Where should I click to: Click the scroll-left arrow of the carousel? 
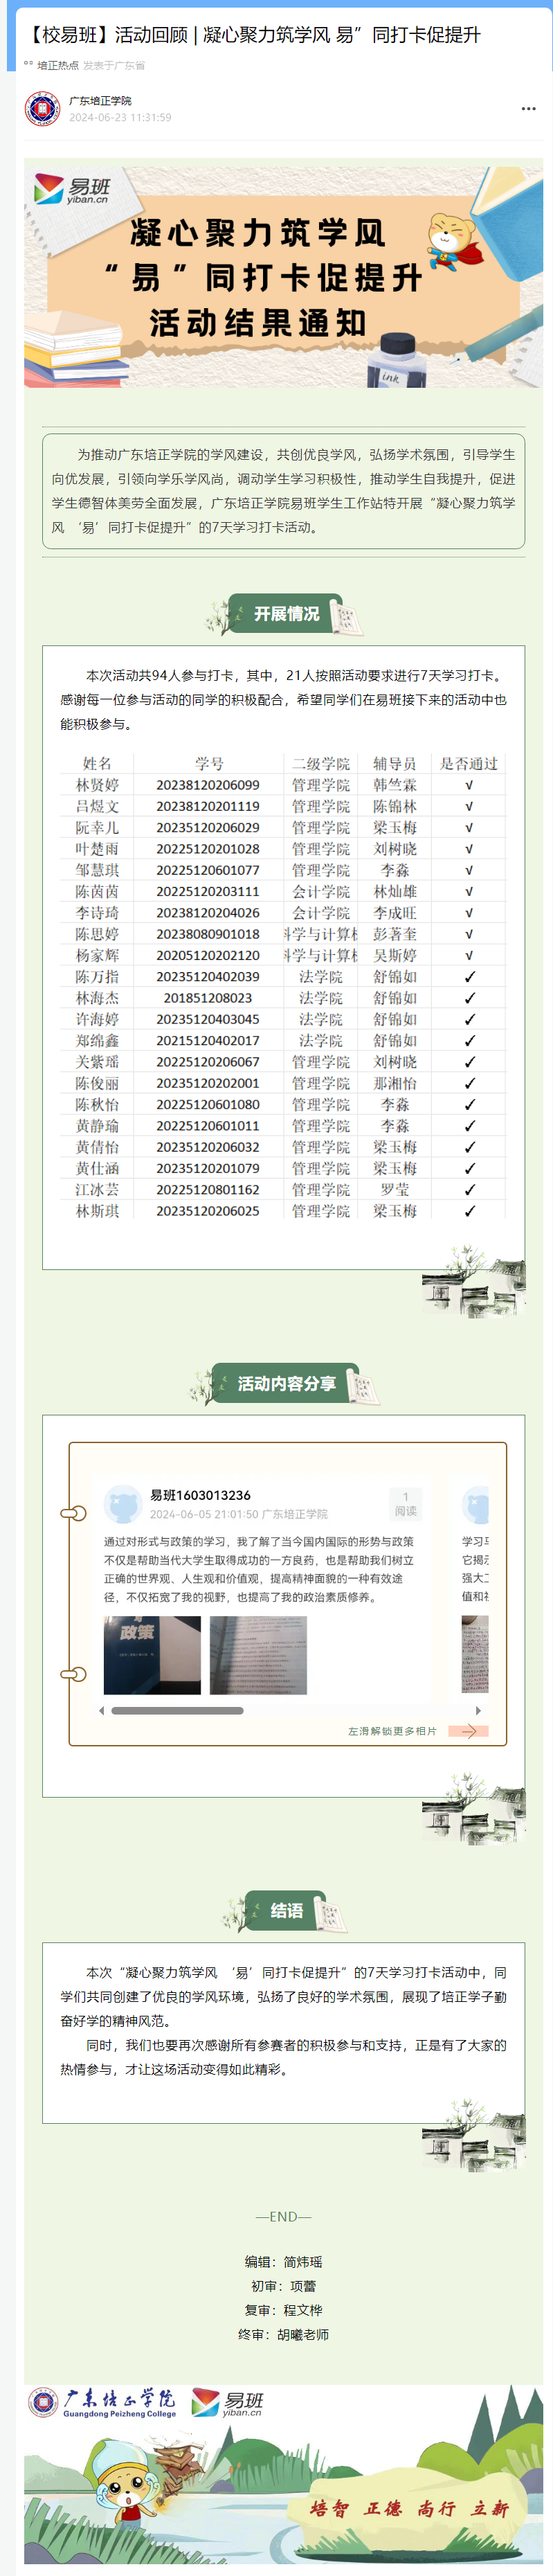click(x=101, y=1710)
